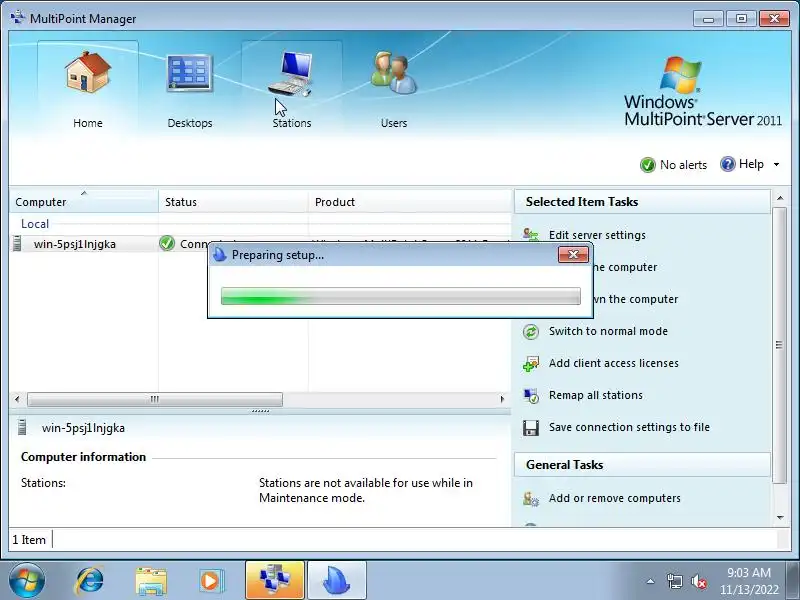
Task: Click the floppy disk save icon
Action: tap(531, 428)
